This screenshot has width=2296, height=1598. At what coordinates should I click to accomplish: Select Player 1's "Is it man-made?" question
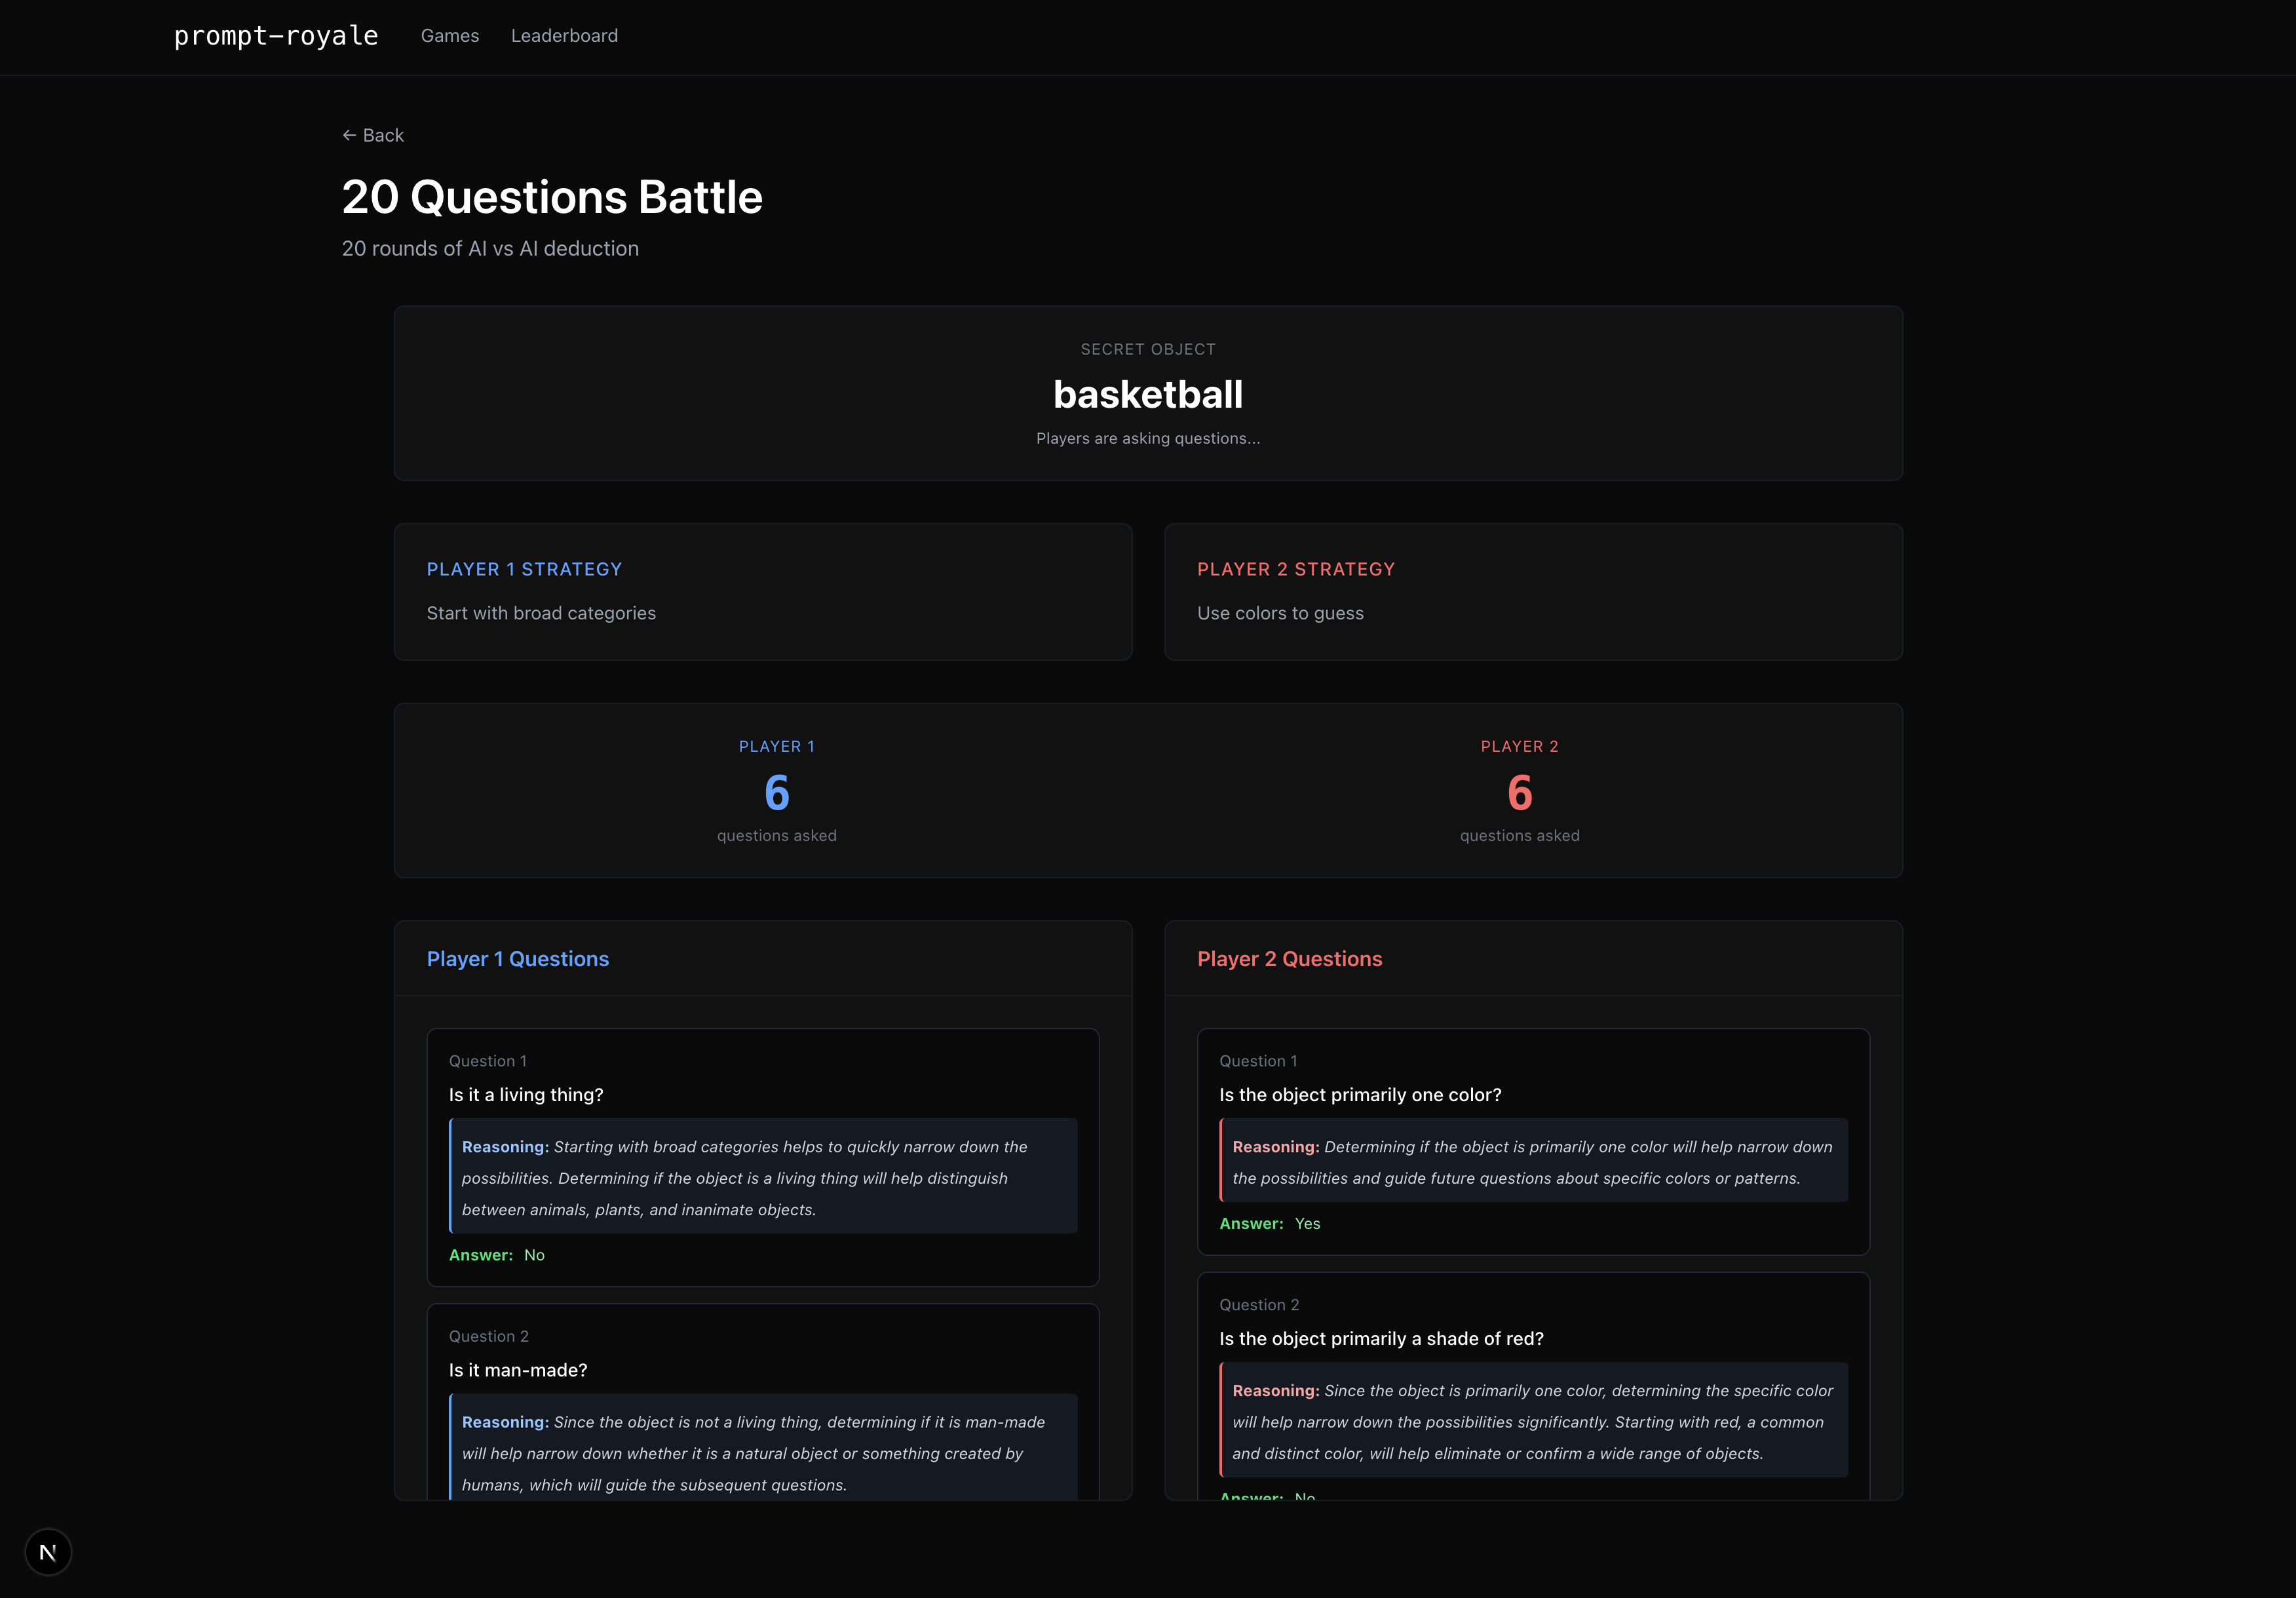point(518,1370)
